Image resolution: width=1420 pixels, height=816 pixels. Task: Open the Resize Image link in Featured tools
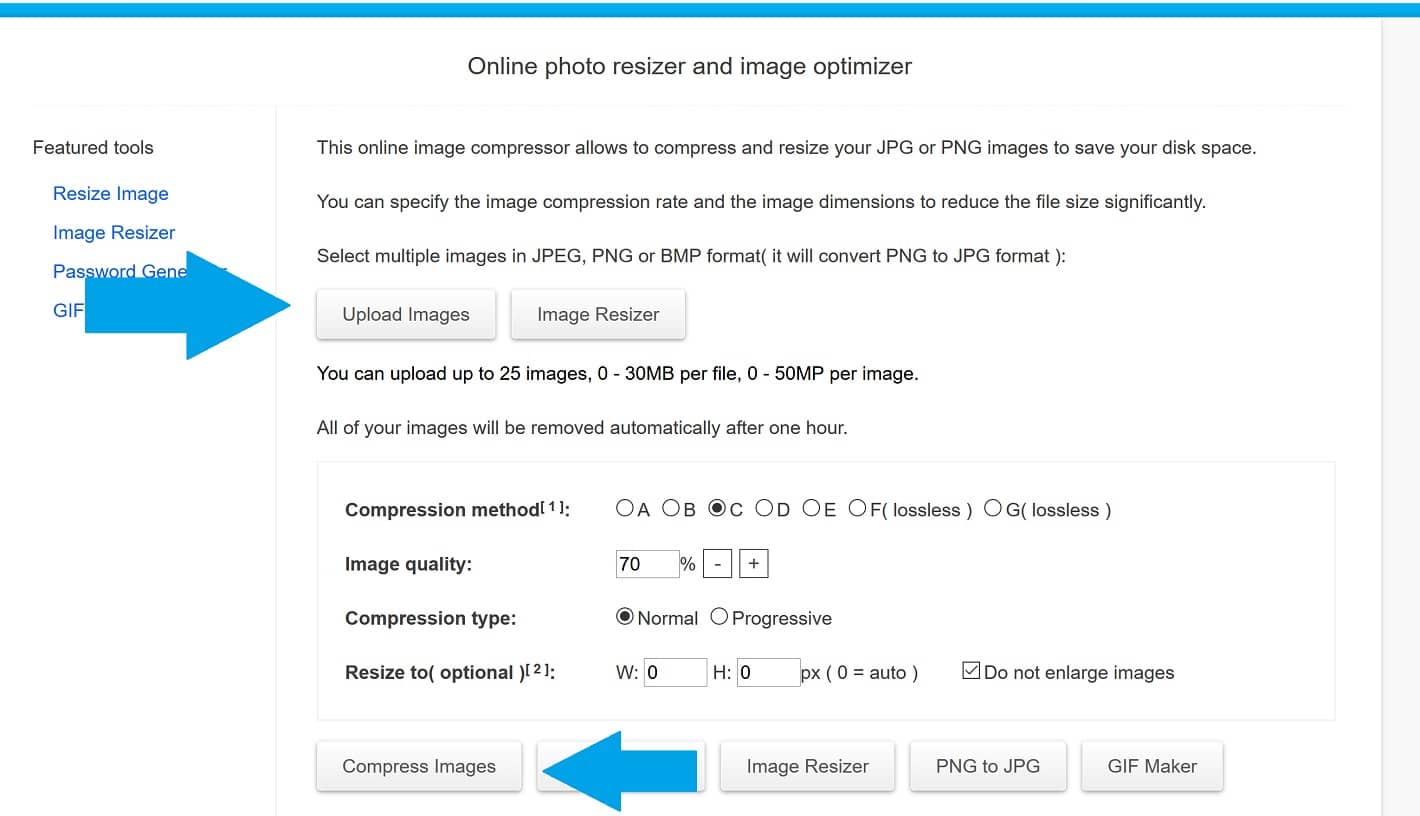point(110,193)
